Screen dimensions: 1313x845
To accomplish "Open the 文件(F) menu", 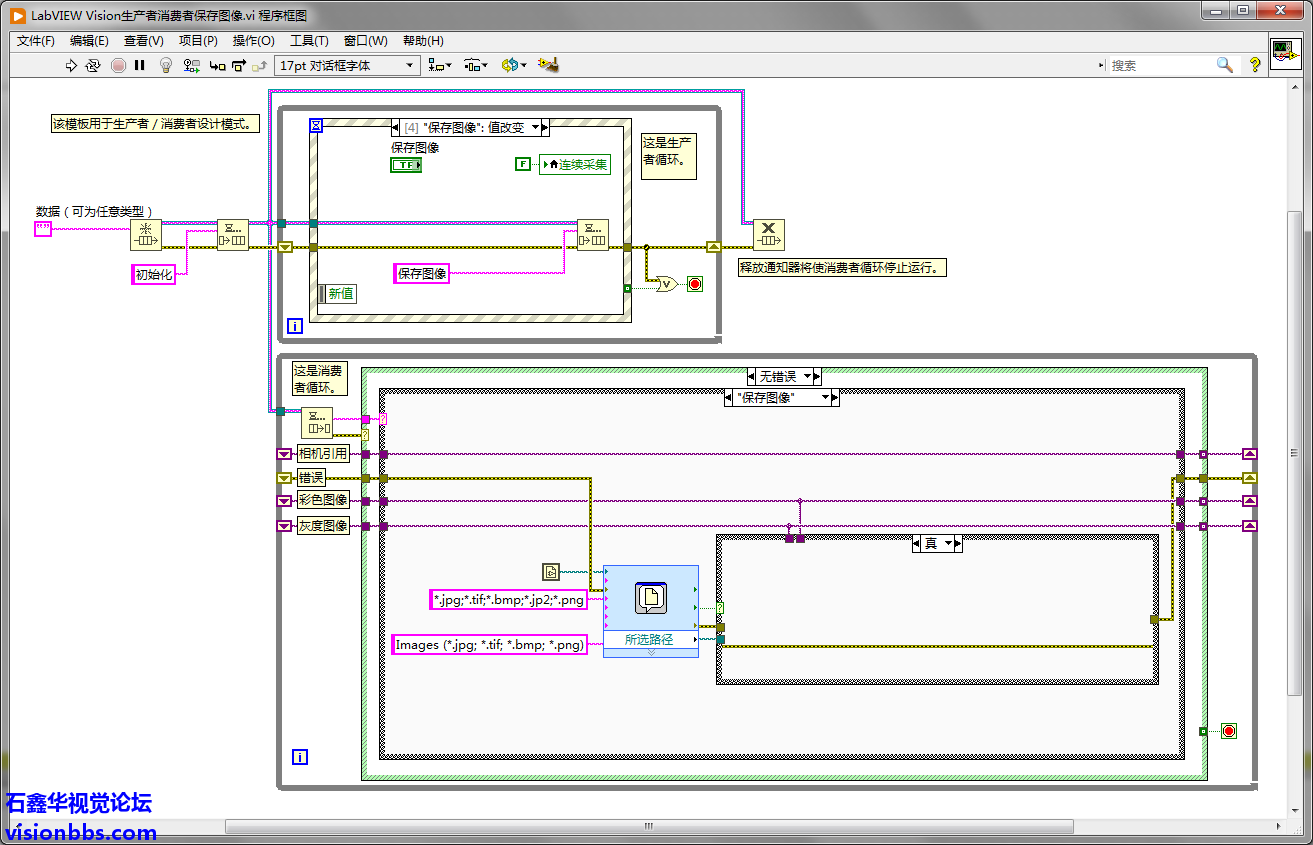I will tap(36, 41).
